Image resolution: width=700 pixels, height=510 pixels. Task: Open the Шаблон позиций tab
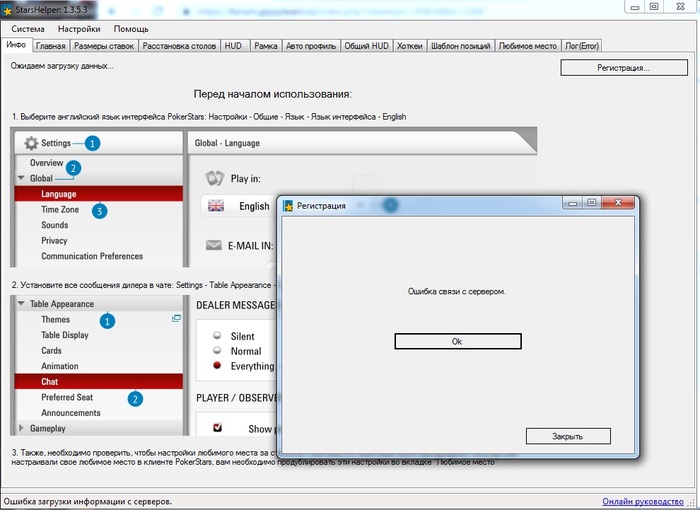(x=460, y=46)
